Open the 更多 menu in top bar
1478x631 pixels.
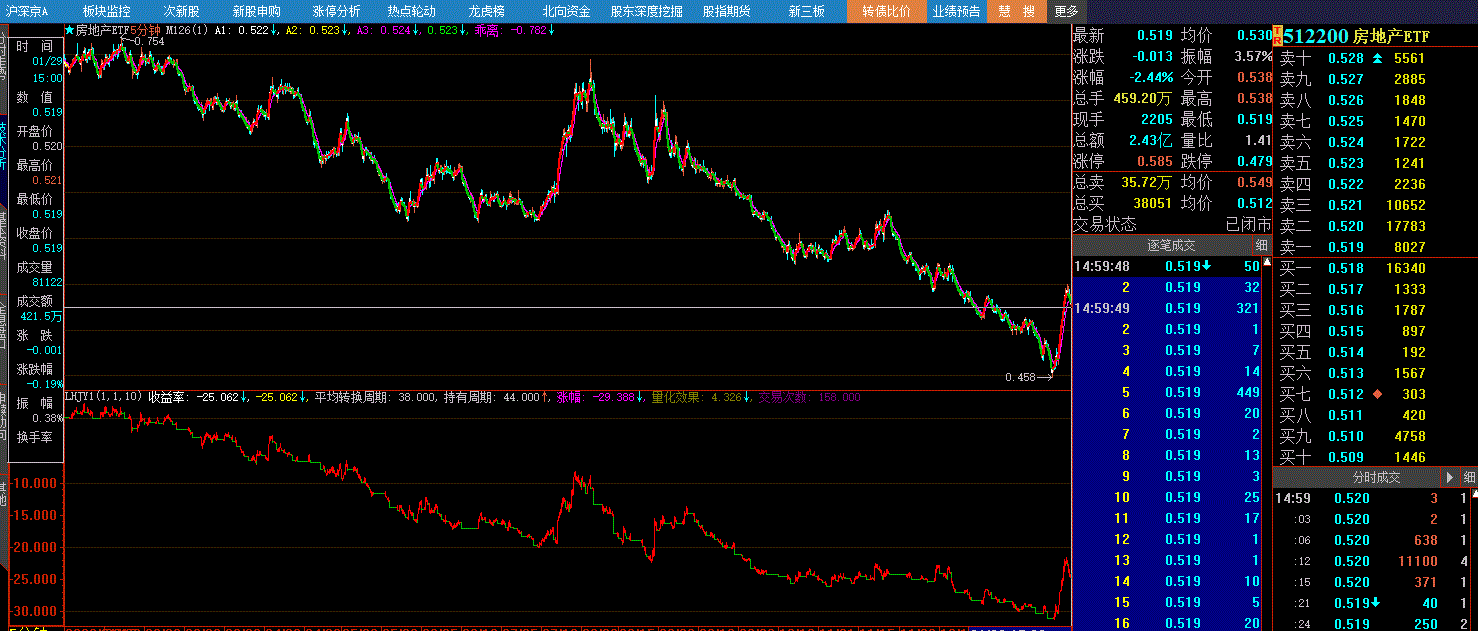[1066, 11]
